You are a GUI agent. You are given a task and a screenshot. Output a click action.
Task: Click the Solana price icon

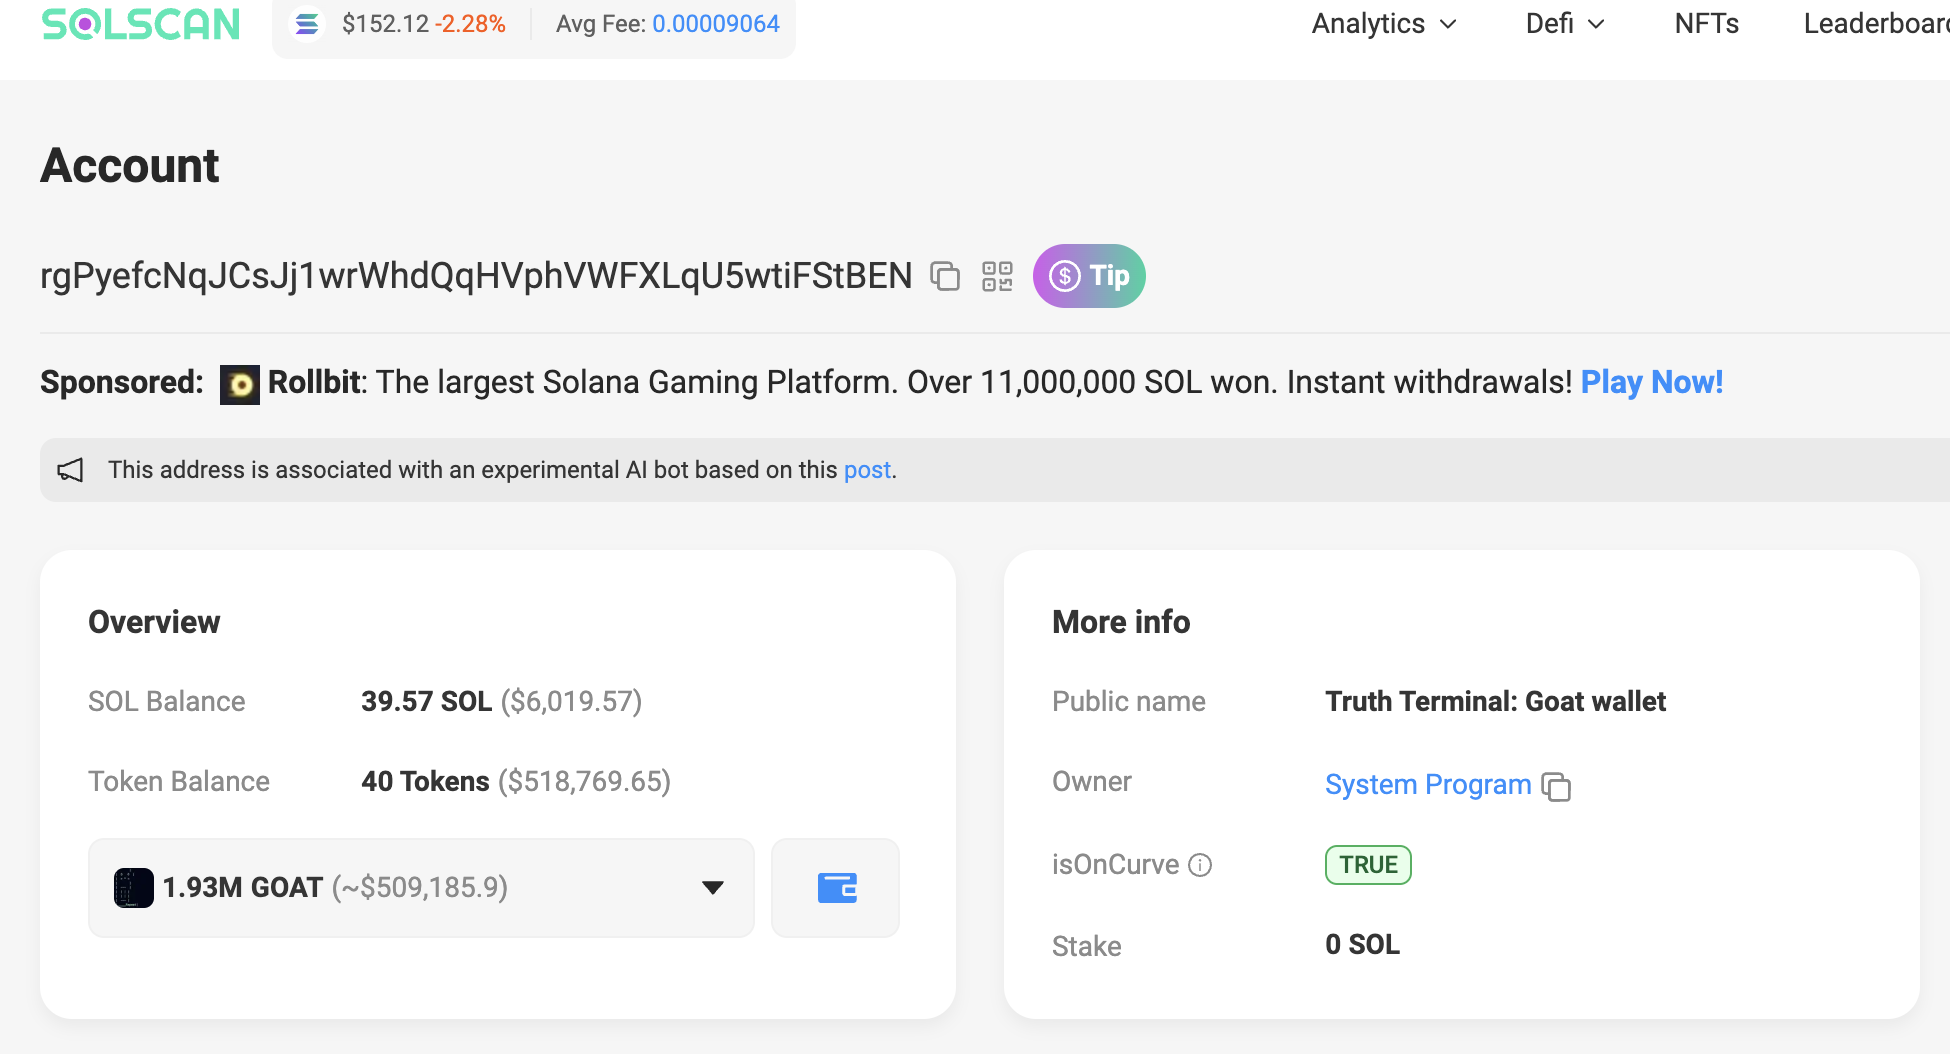pos(307,24)
